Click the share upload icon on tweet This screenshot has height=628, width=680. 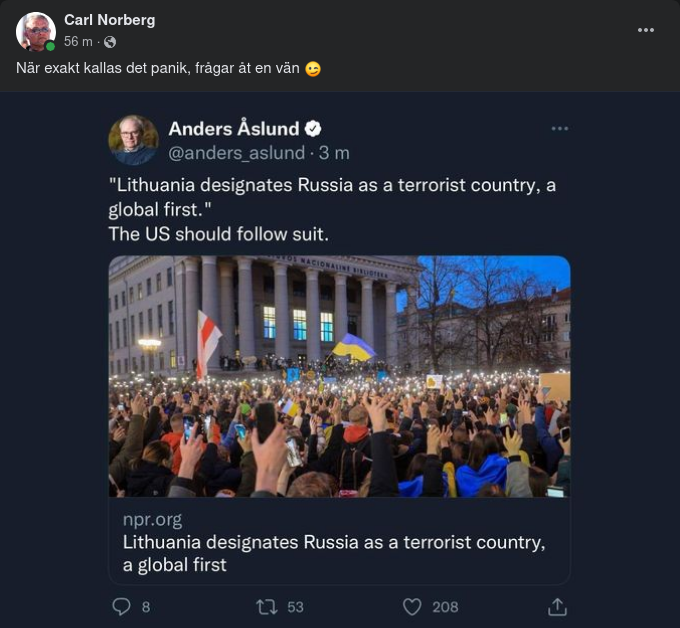(558, 606)
